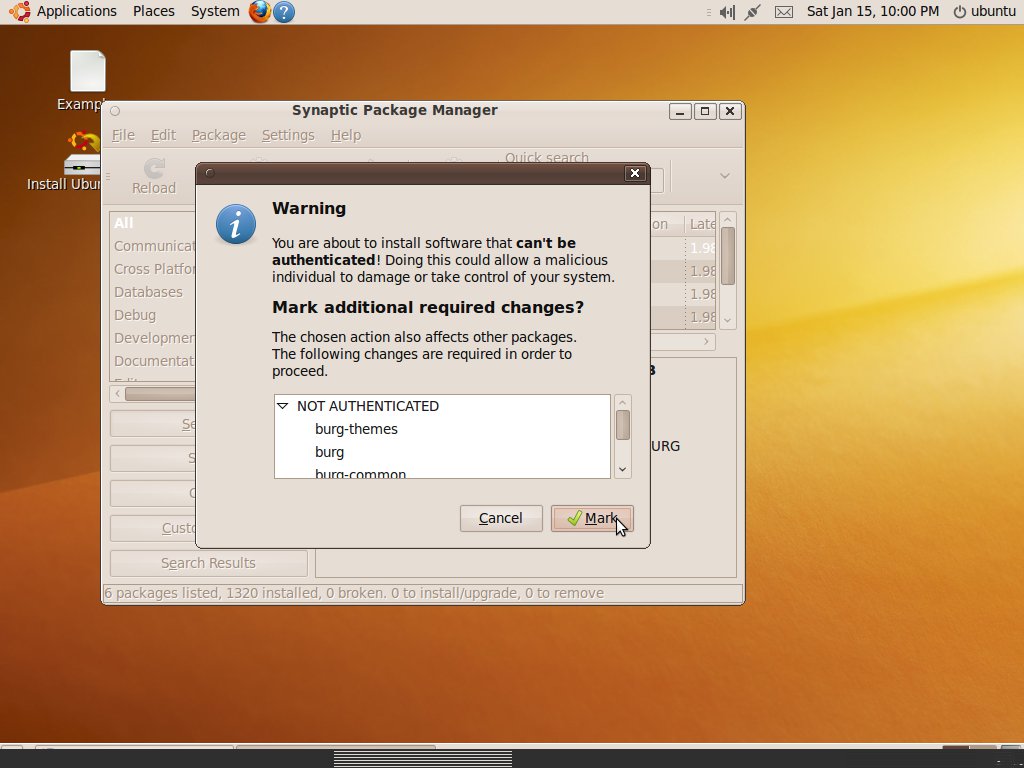1024x768 pixels.
Task: Open the clock showing Sat Jan 15
Action: pyautogui.click(x=872, y=11)
